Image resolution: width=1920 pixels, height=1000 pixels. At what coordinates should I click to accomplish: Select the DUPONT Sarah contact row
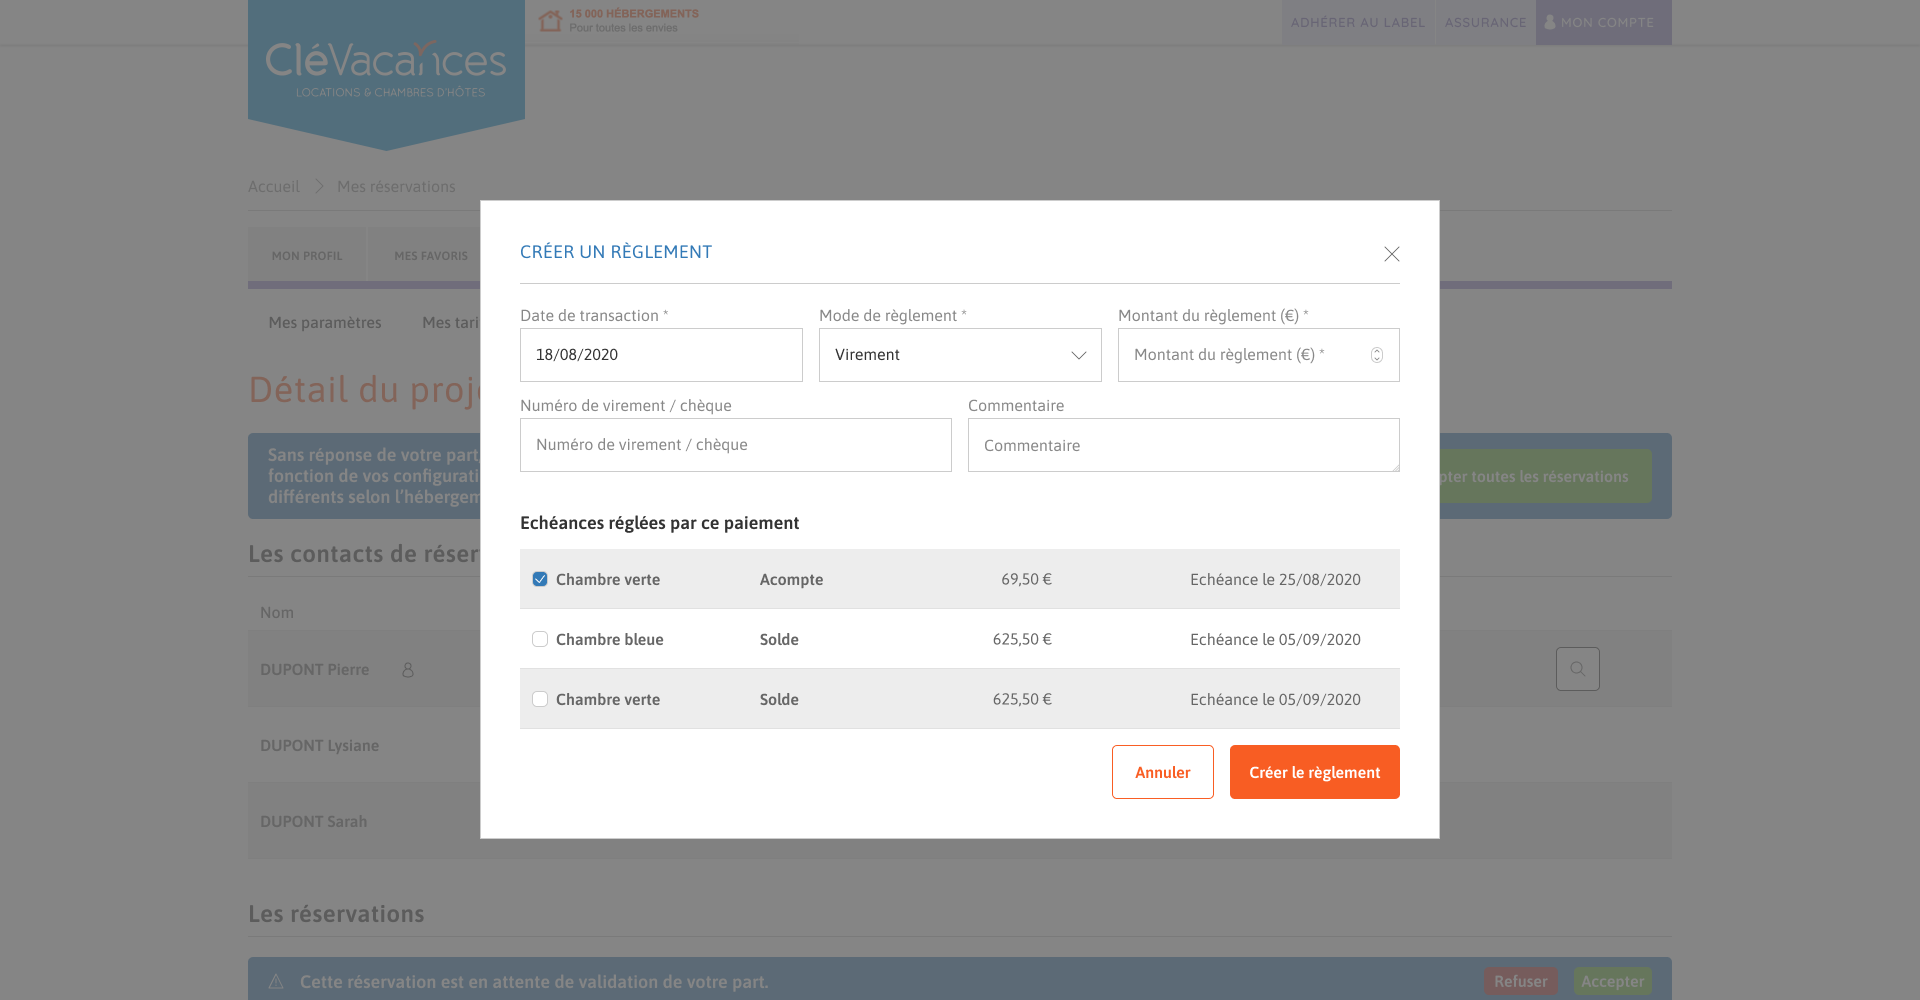[x=364, y=821]
